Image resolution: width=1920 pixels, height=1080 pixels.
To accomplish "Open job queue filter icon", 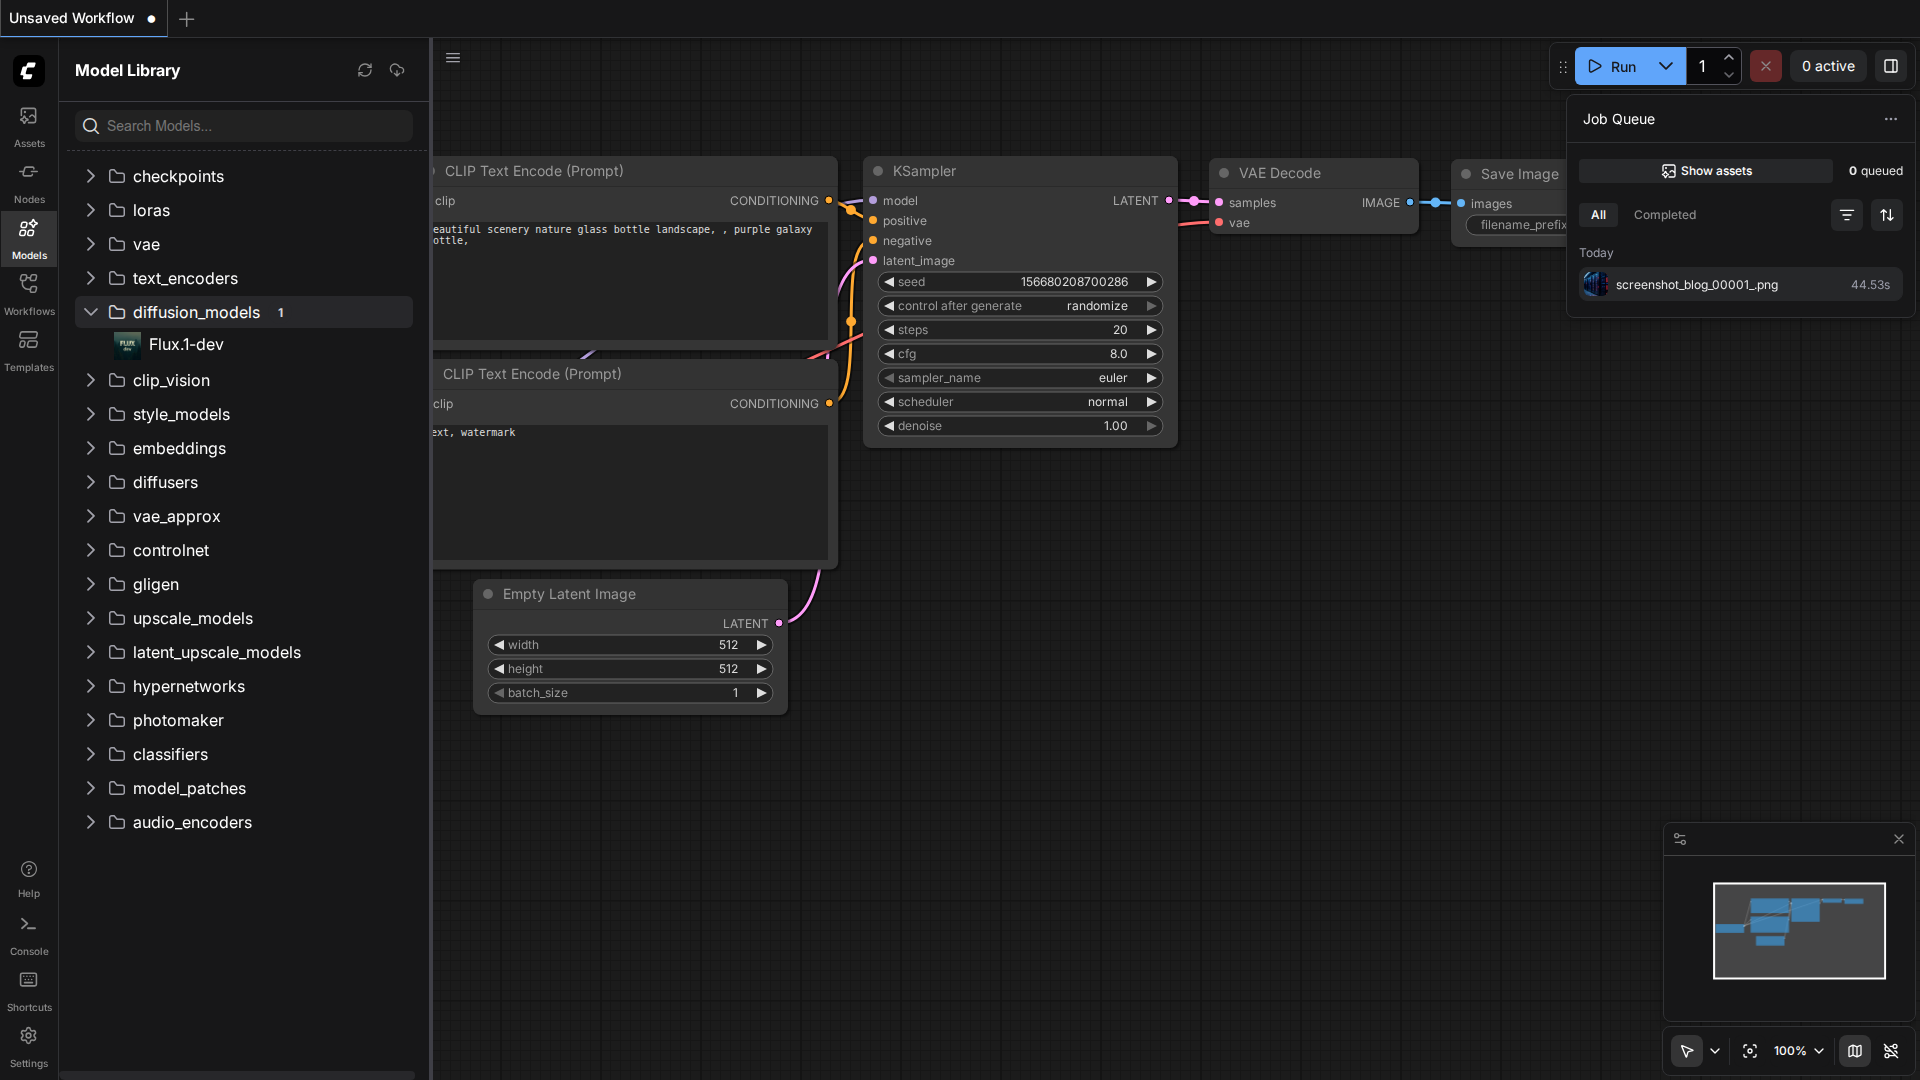I will click(1847, 215).
